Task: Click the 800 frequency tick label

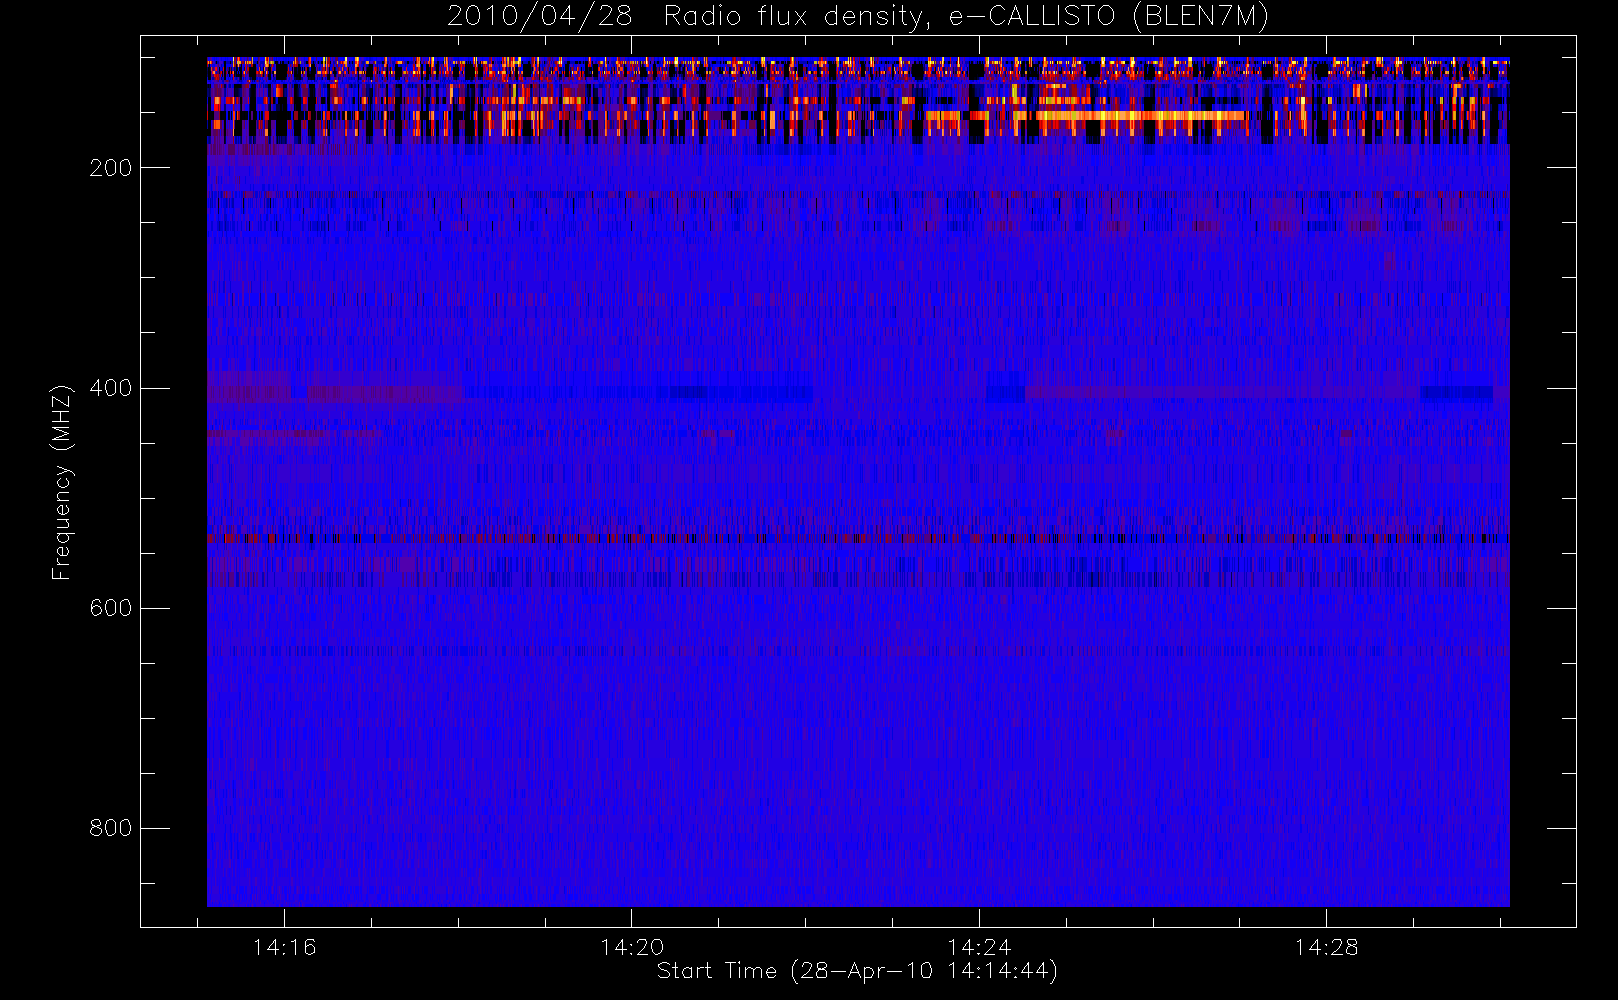Action: pyautogui.click(x=111, y=828)
